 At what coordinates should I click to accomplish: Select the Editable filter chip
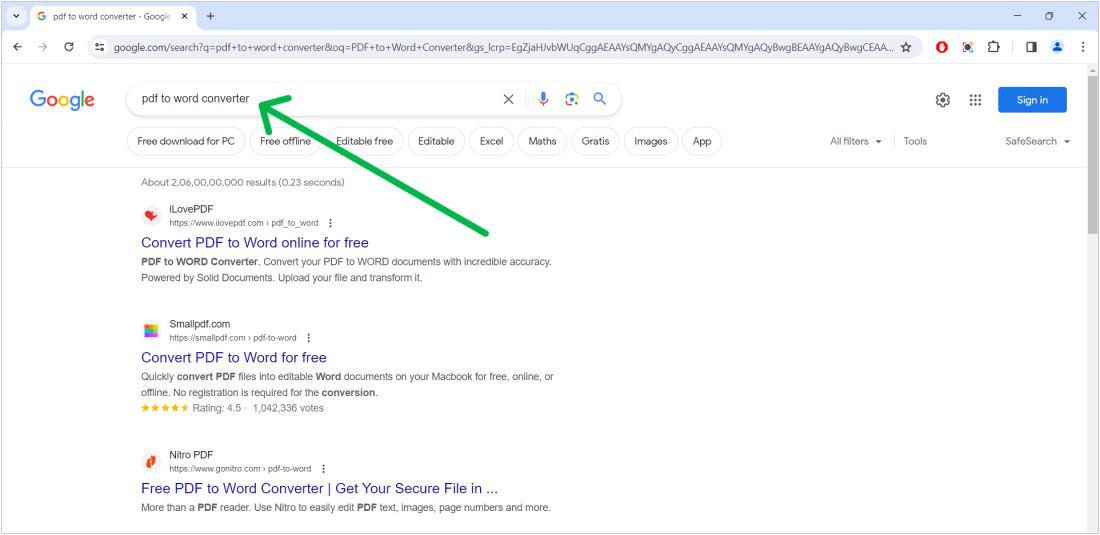point(436,141)
